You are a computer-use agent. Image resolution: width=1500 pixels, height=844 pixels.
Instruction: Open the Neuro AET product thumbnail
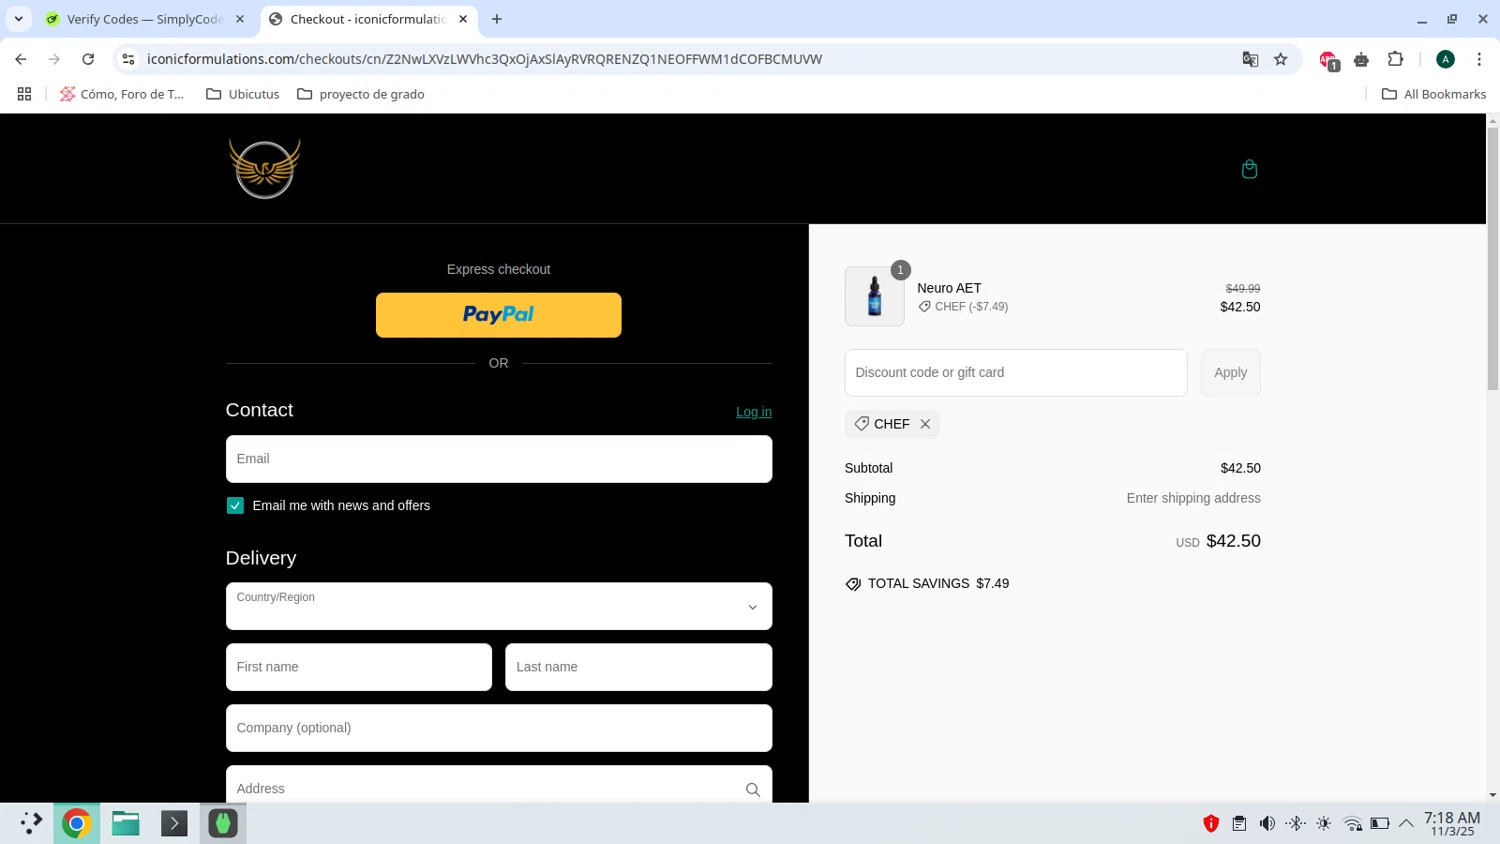pos(874,296)
